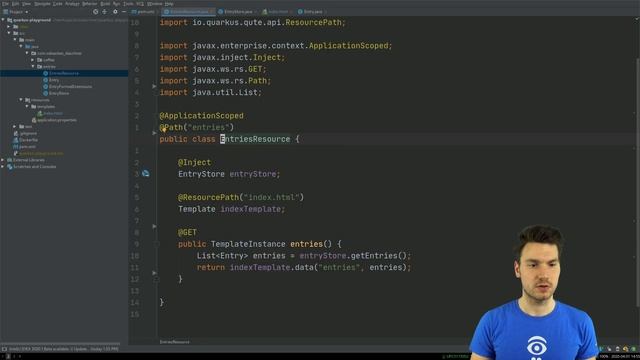Image resolution: width=640 pixels, height=360 pixels.
Task: Click the External Libraries icon
Action: [10, 160]
